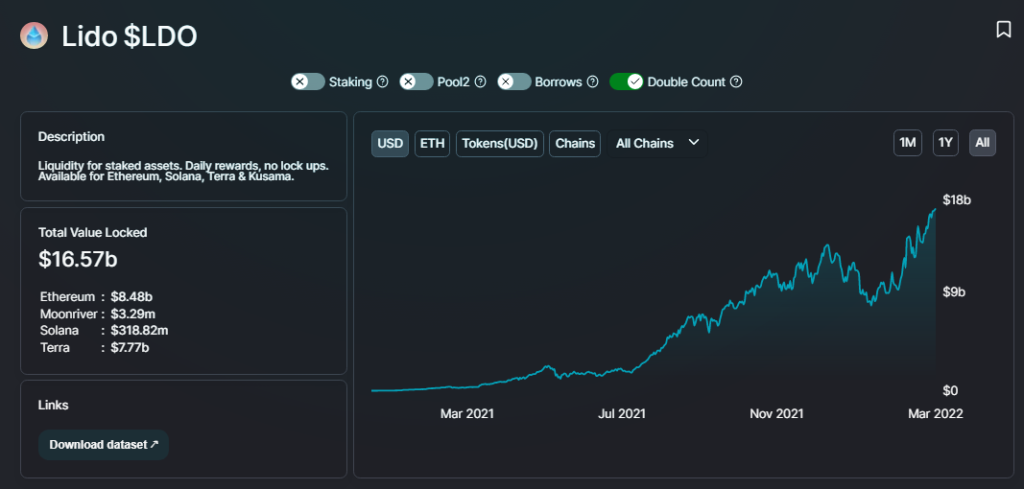Click the Lido water-drop logo icon
1024x489 pixels.
34,36
